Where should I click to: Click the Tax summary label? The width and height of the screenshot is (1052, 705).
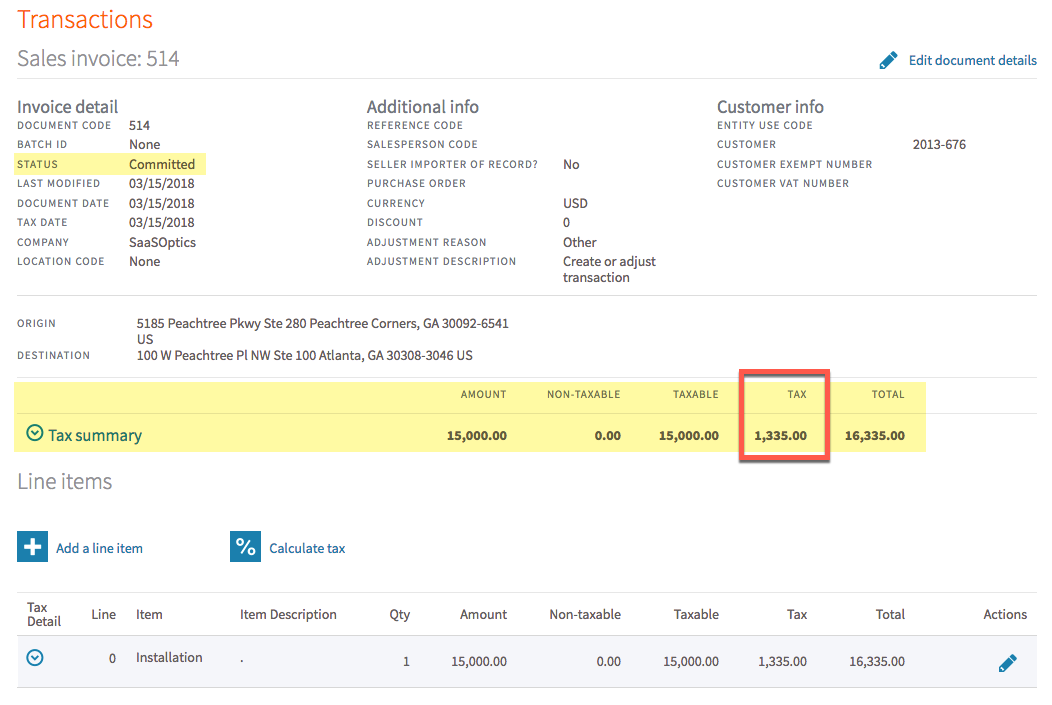point(95,435)
